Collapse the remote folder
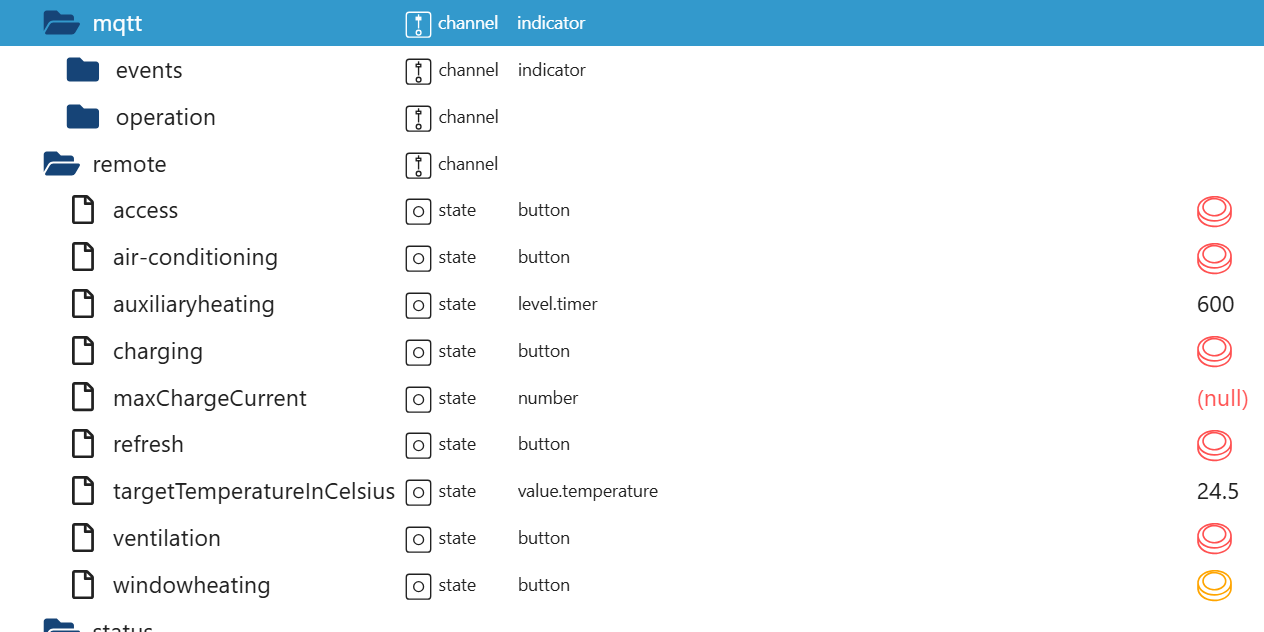 click(x=60, y=163)
